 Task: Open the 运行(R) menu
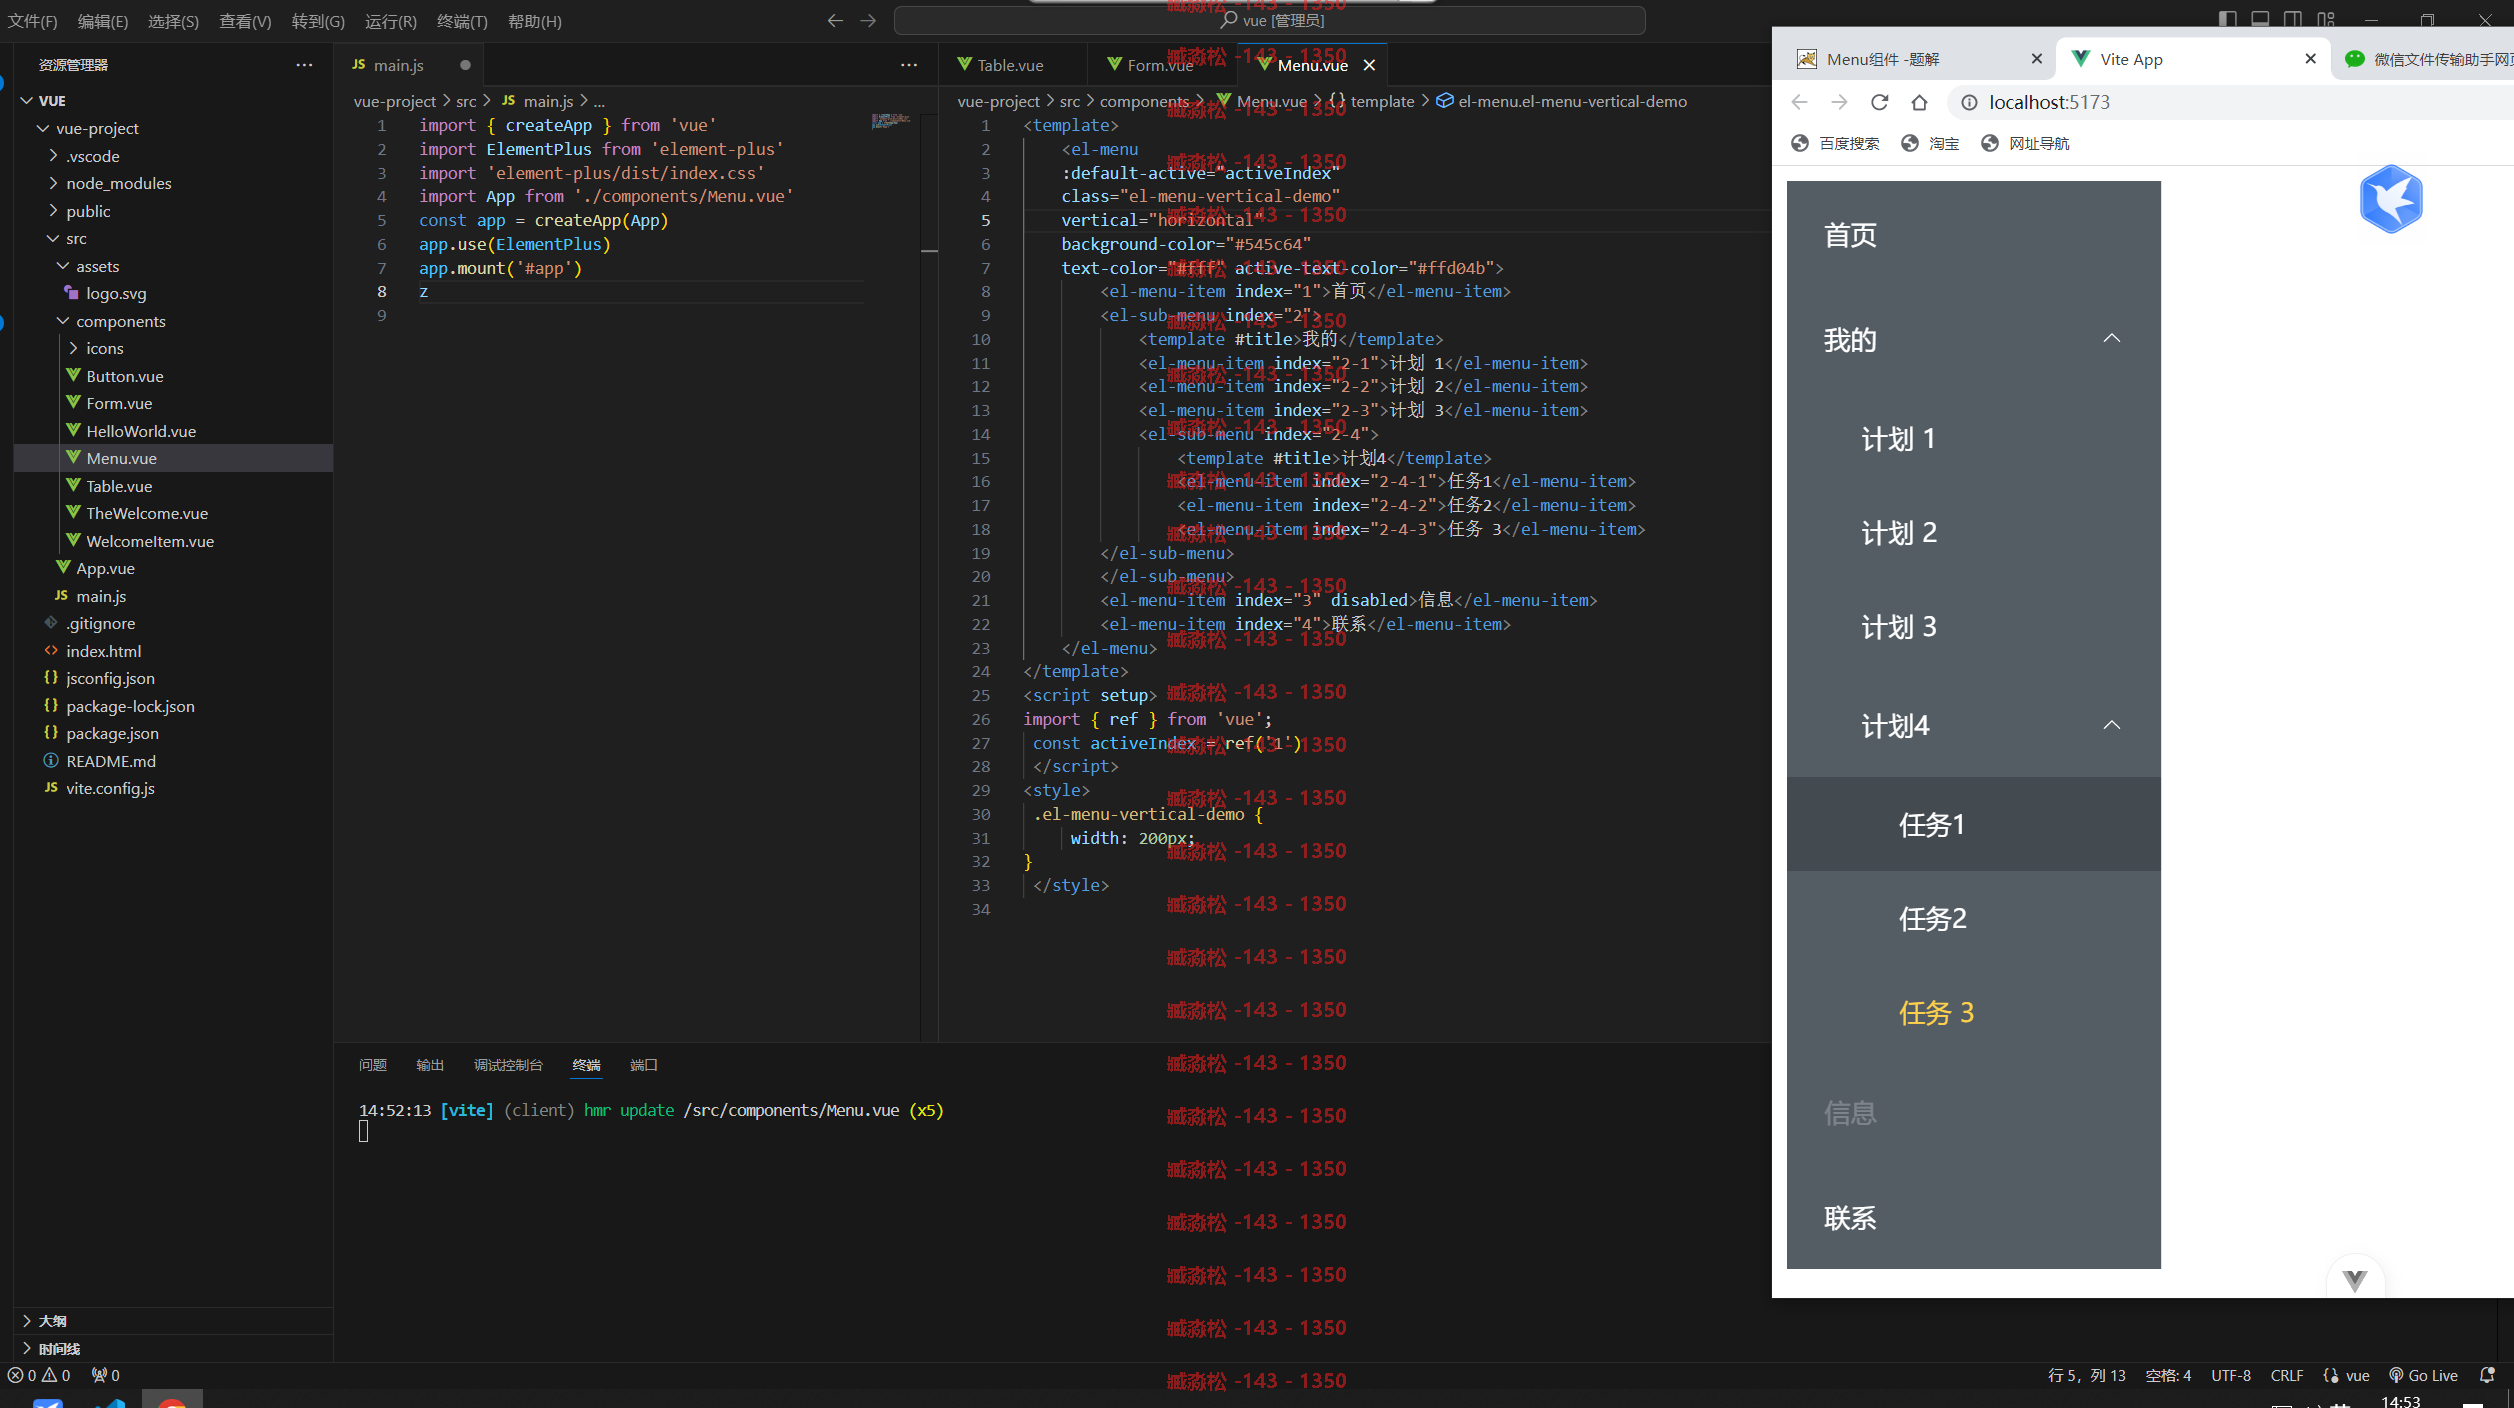(x=390, y=21)
